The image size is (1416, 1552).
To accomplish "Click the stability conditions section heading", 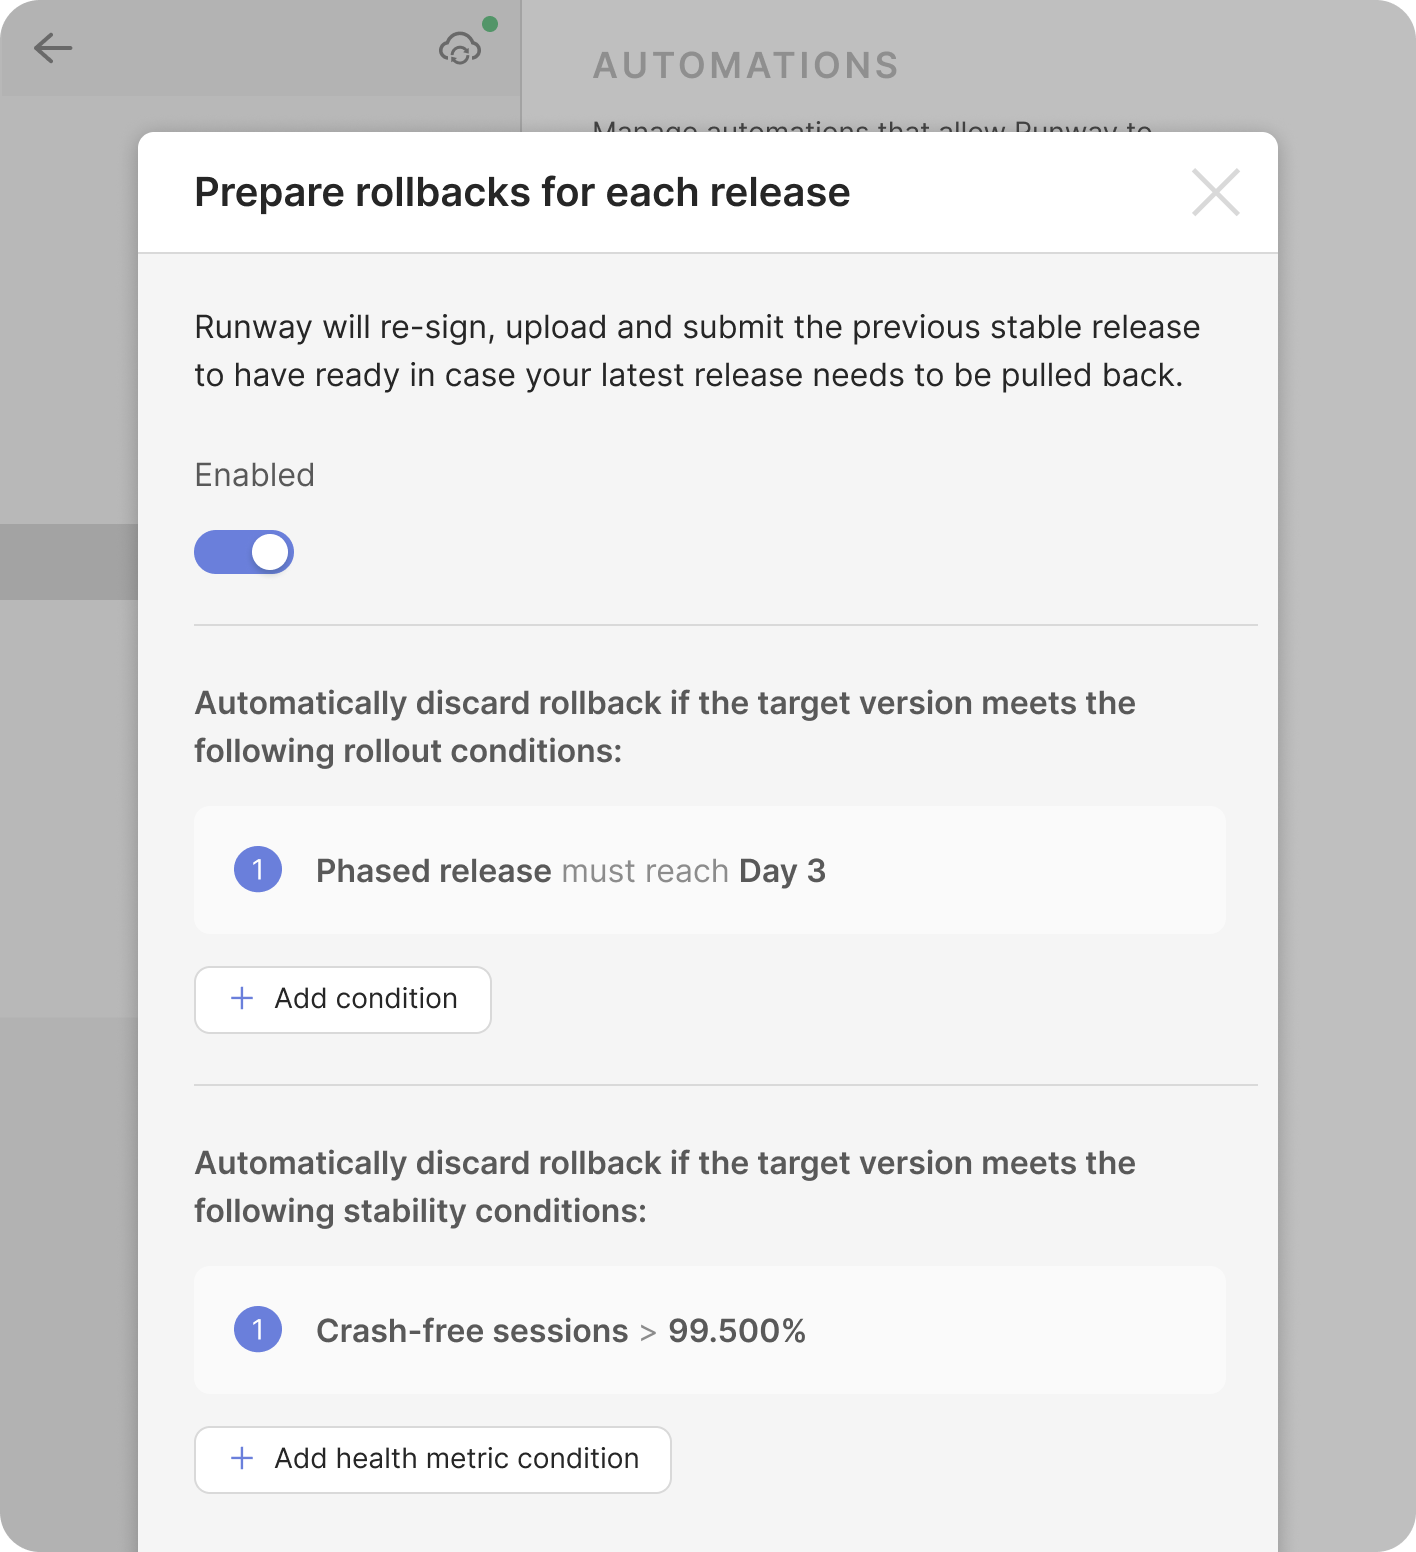I will pos(664,1187).
